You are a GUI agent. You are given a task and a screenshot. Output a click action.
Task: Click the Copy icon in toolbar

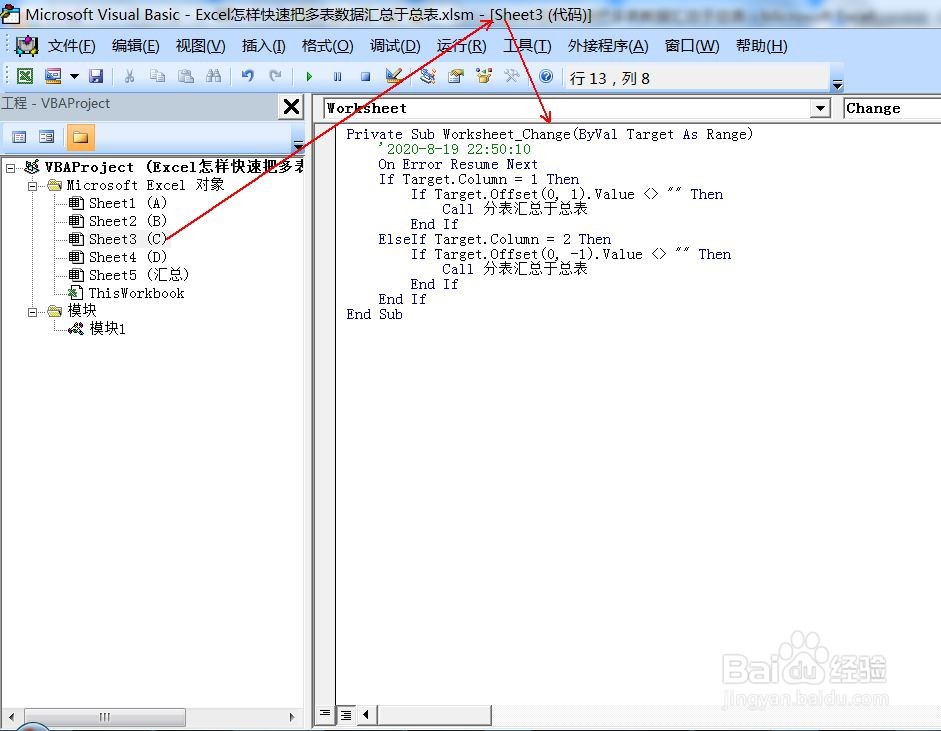point(157,76)
